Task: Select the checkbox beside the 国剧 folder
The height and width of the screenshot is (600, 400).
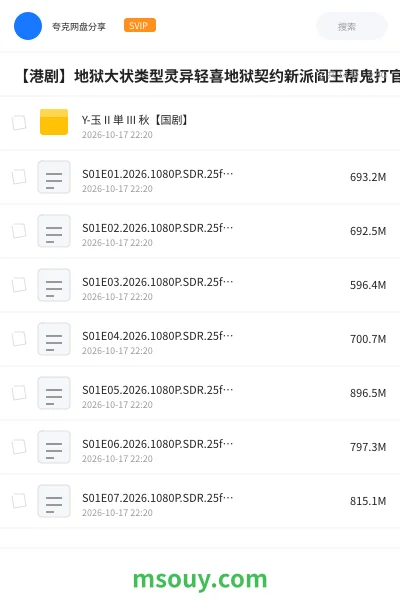Action: pos(19,123)
